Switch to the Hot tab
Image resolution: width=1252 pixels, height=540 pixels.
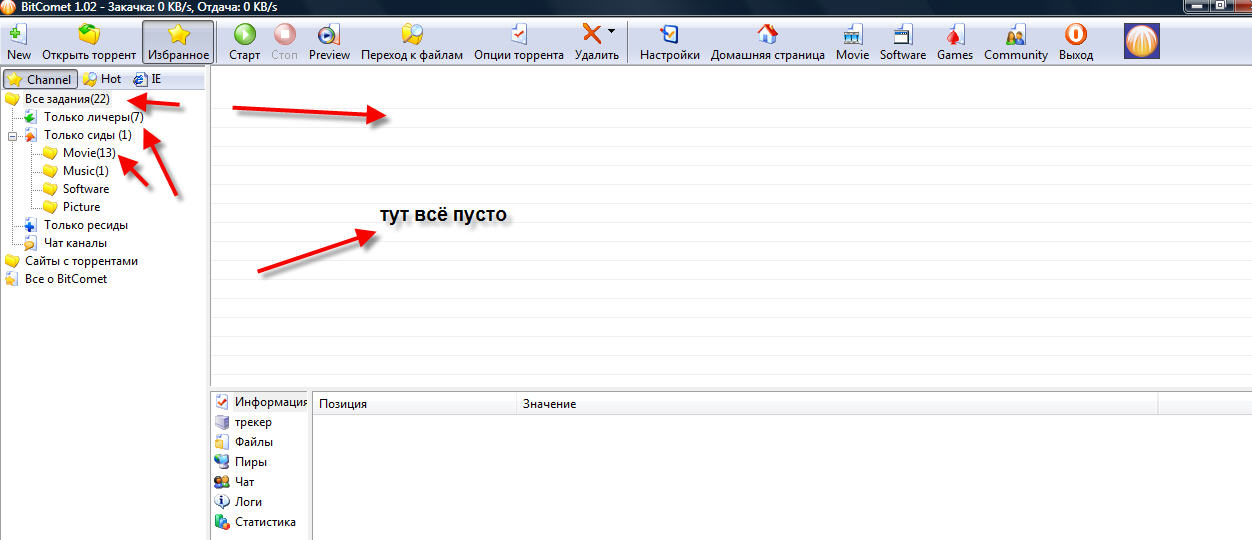pos(103,79)
